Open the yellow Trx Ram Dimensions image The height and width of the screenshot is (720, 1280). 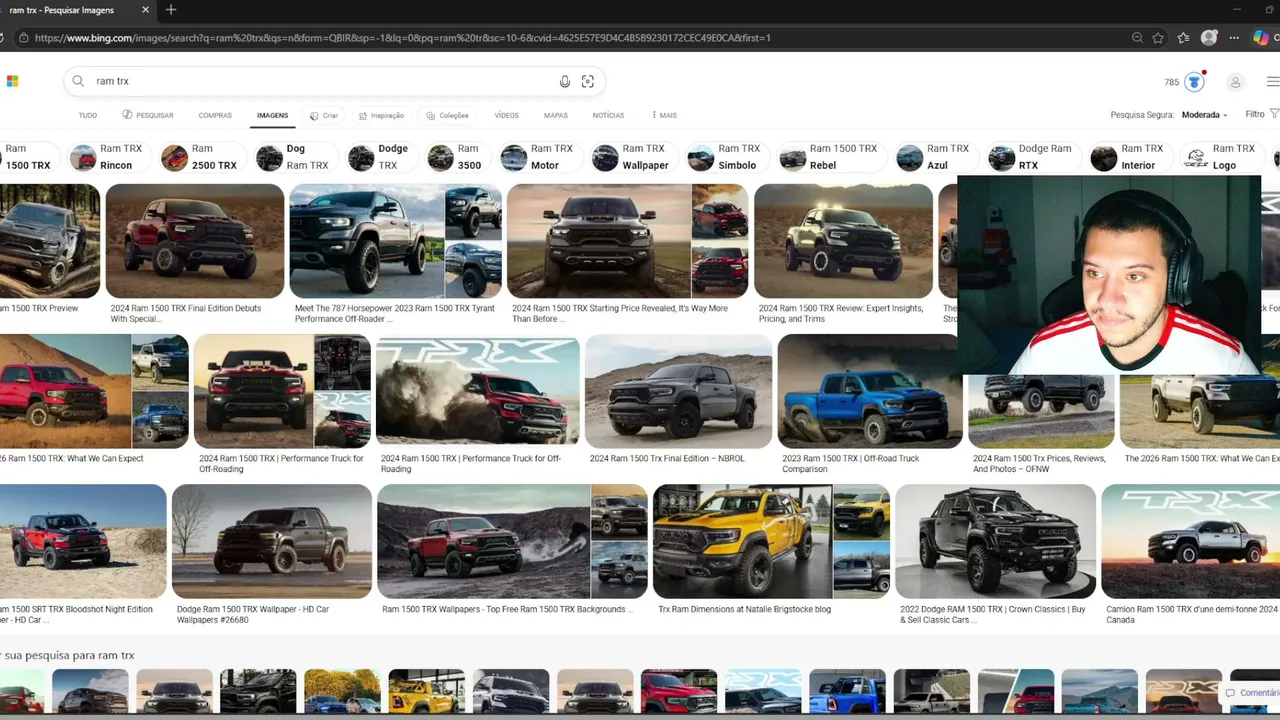pyautogui.click(x=742, y=541)
